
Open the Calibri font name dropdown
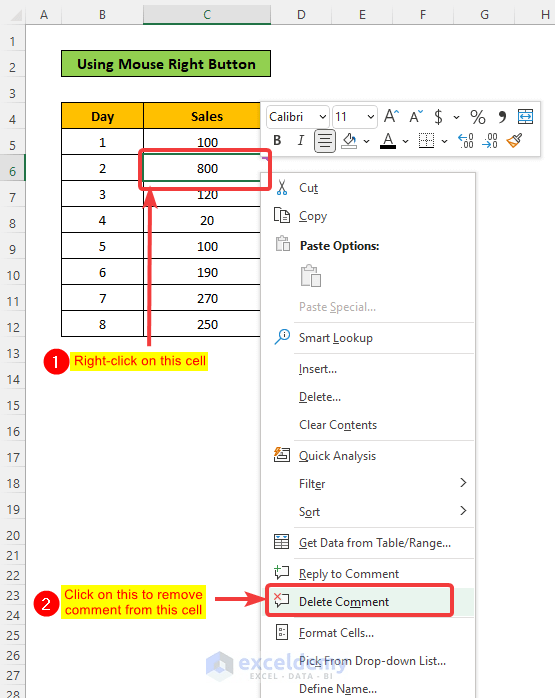[x=323, y=117]
